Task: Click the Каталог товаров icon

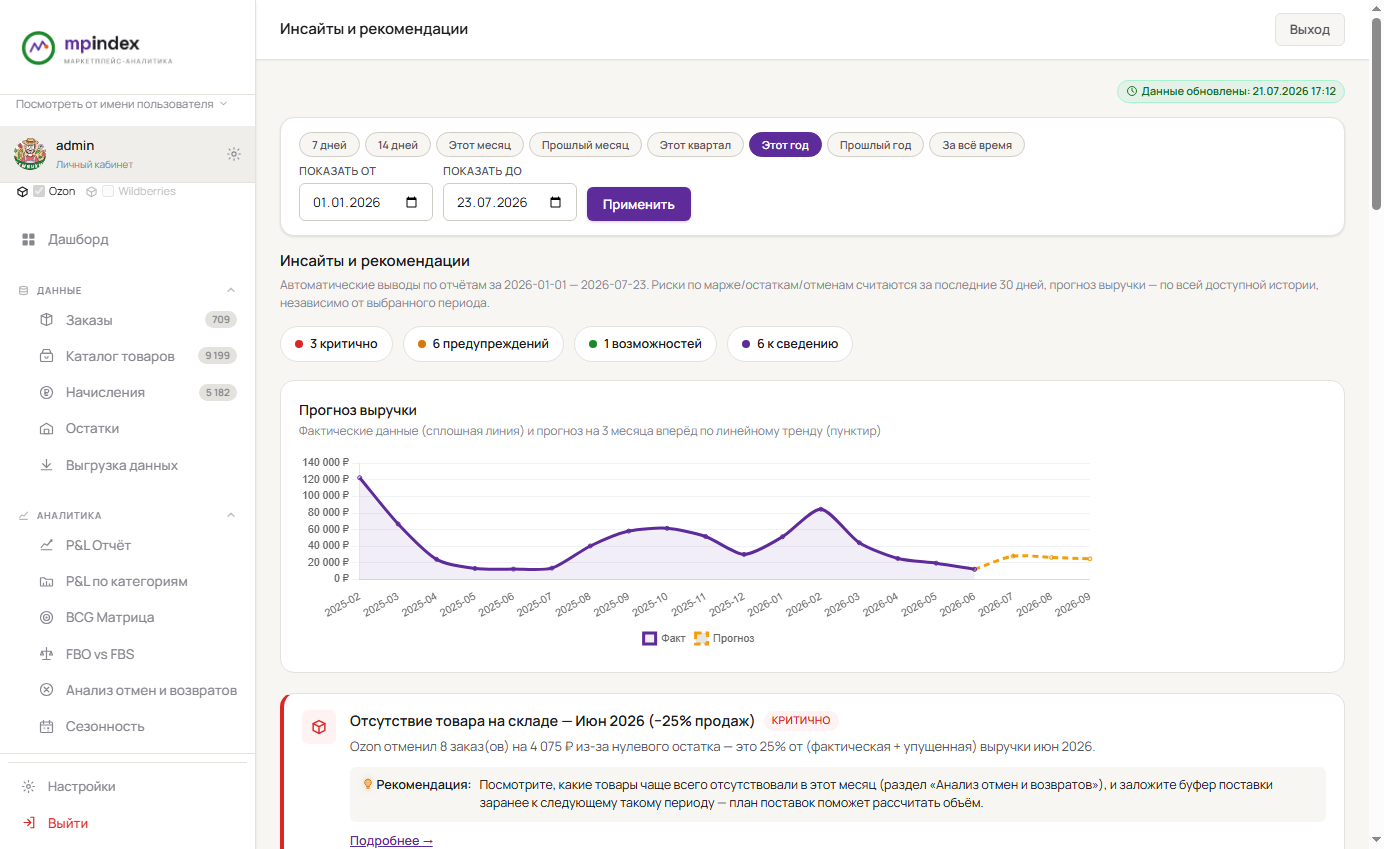Action: [x=46, y=356]
